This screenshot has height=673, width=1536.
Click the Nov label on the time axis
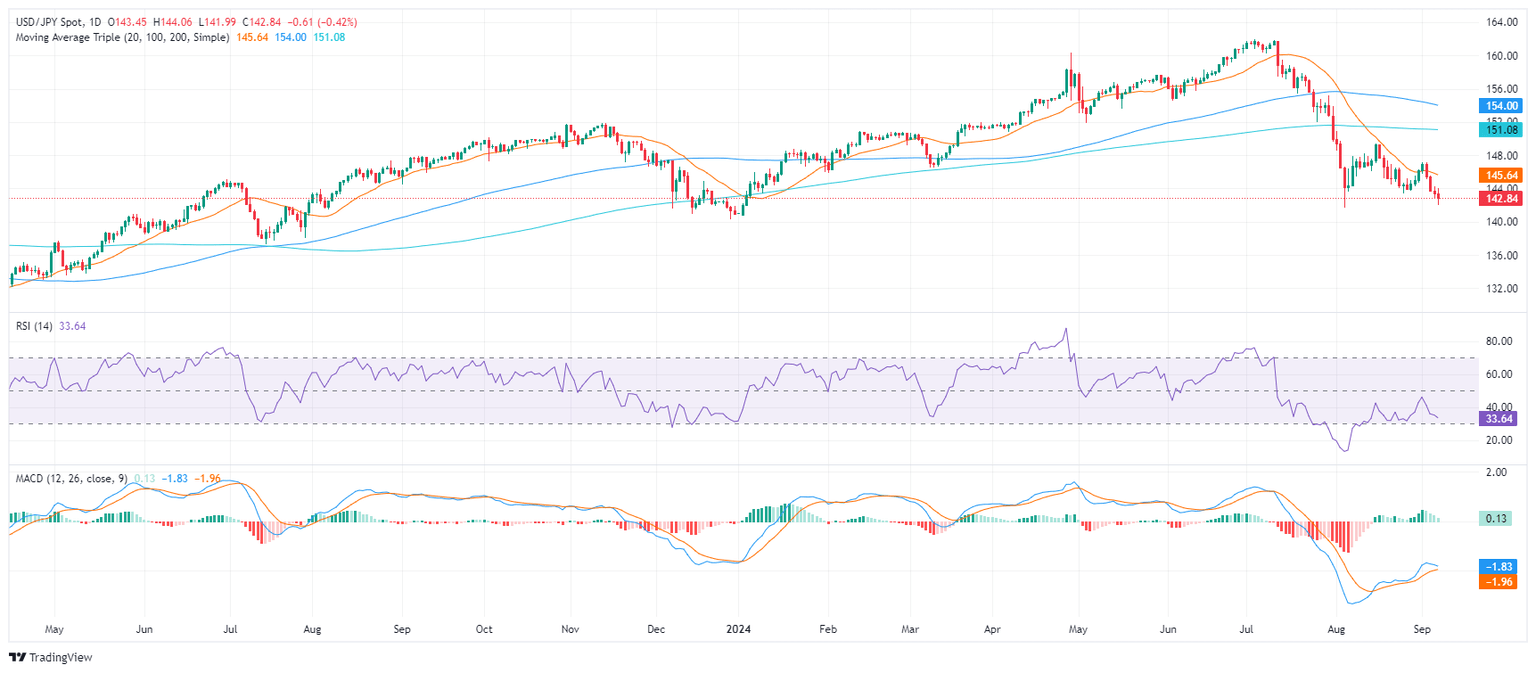(569, 631)
